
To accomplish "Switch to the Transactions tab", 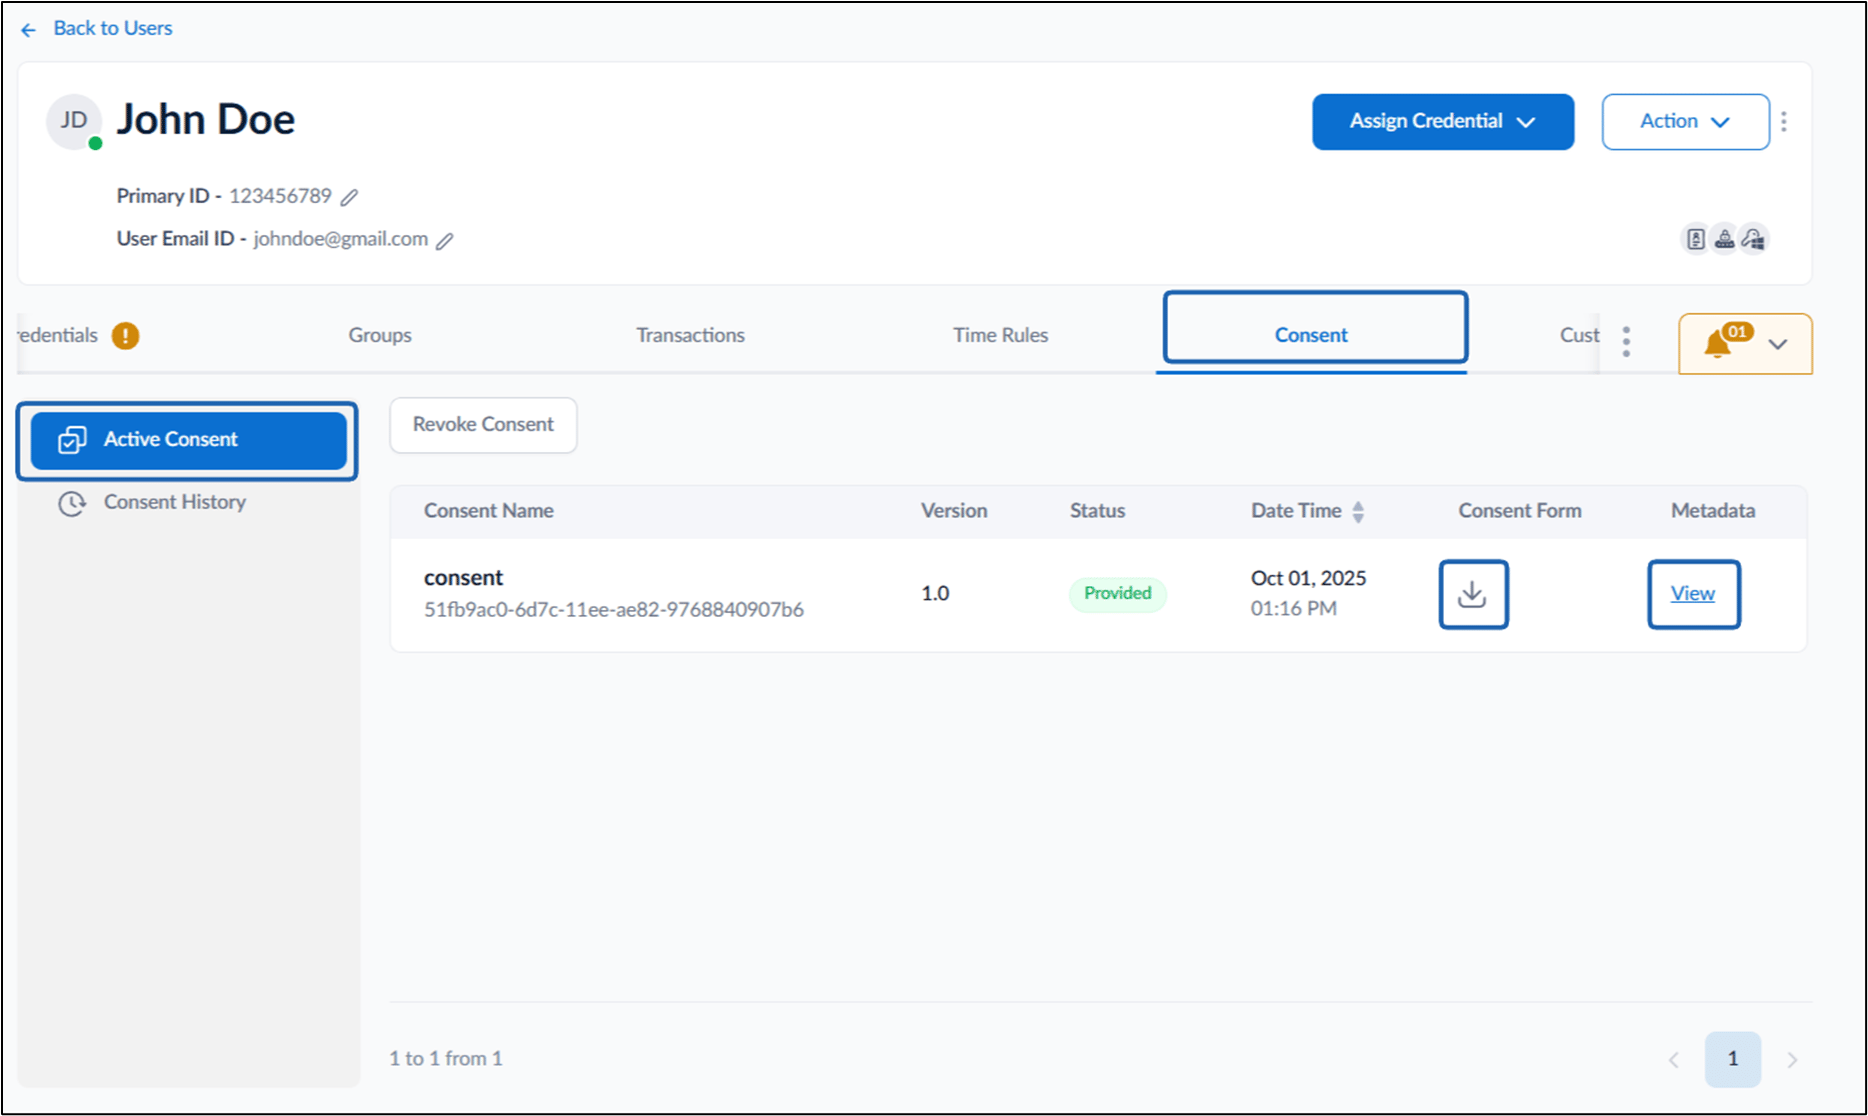I will 690,335.
